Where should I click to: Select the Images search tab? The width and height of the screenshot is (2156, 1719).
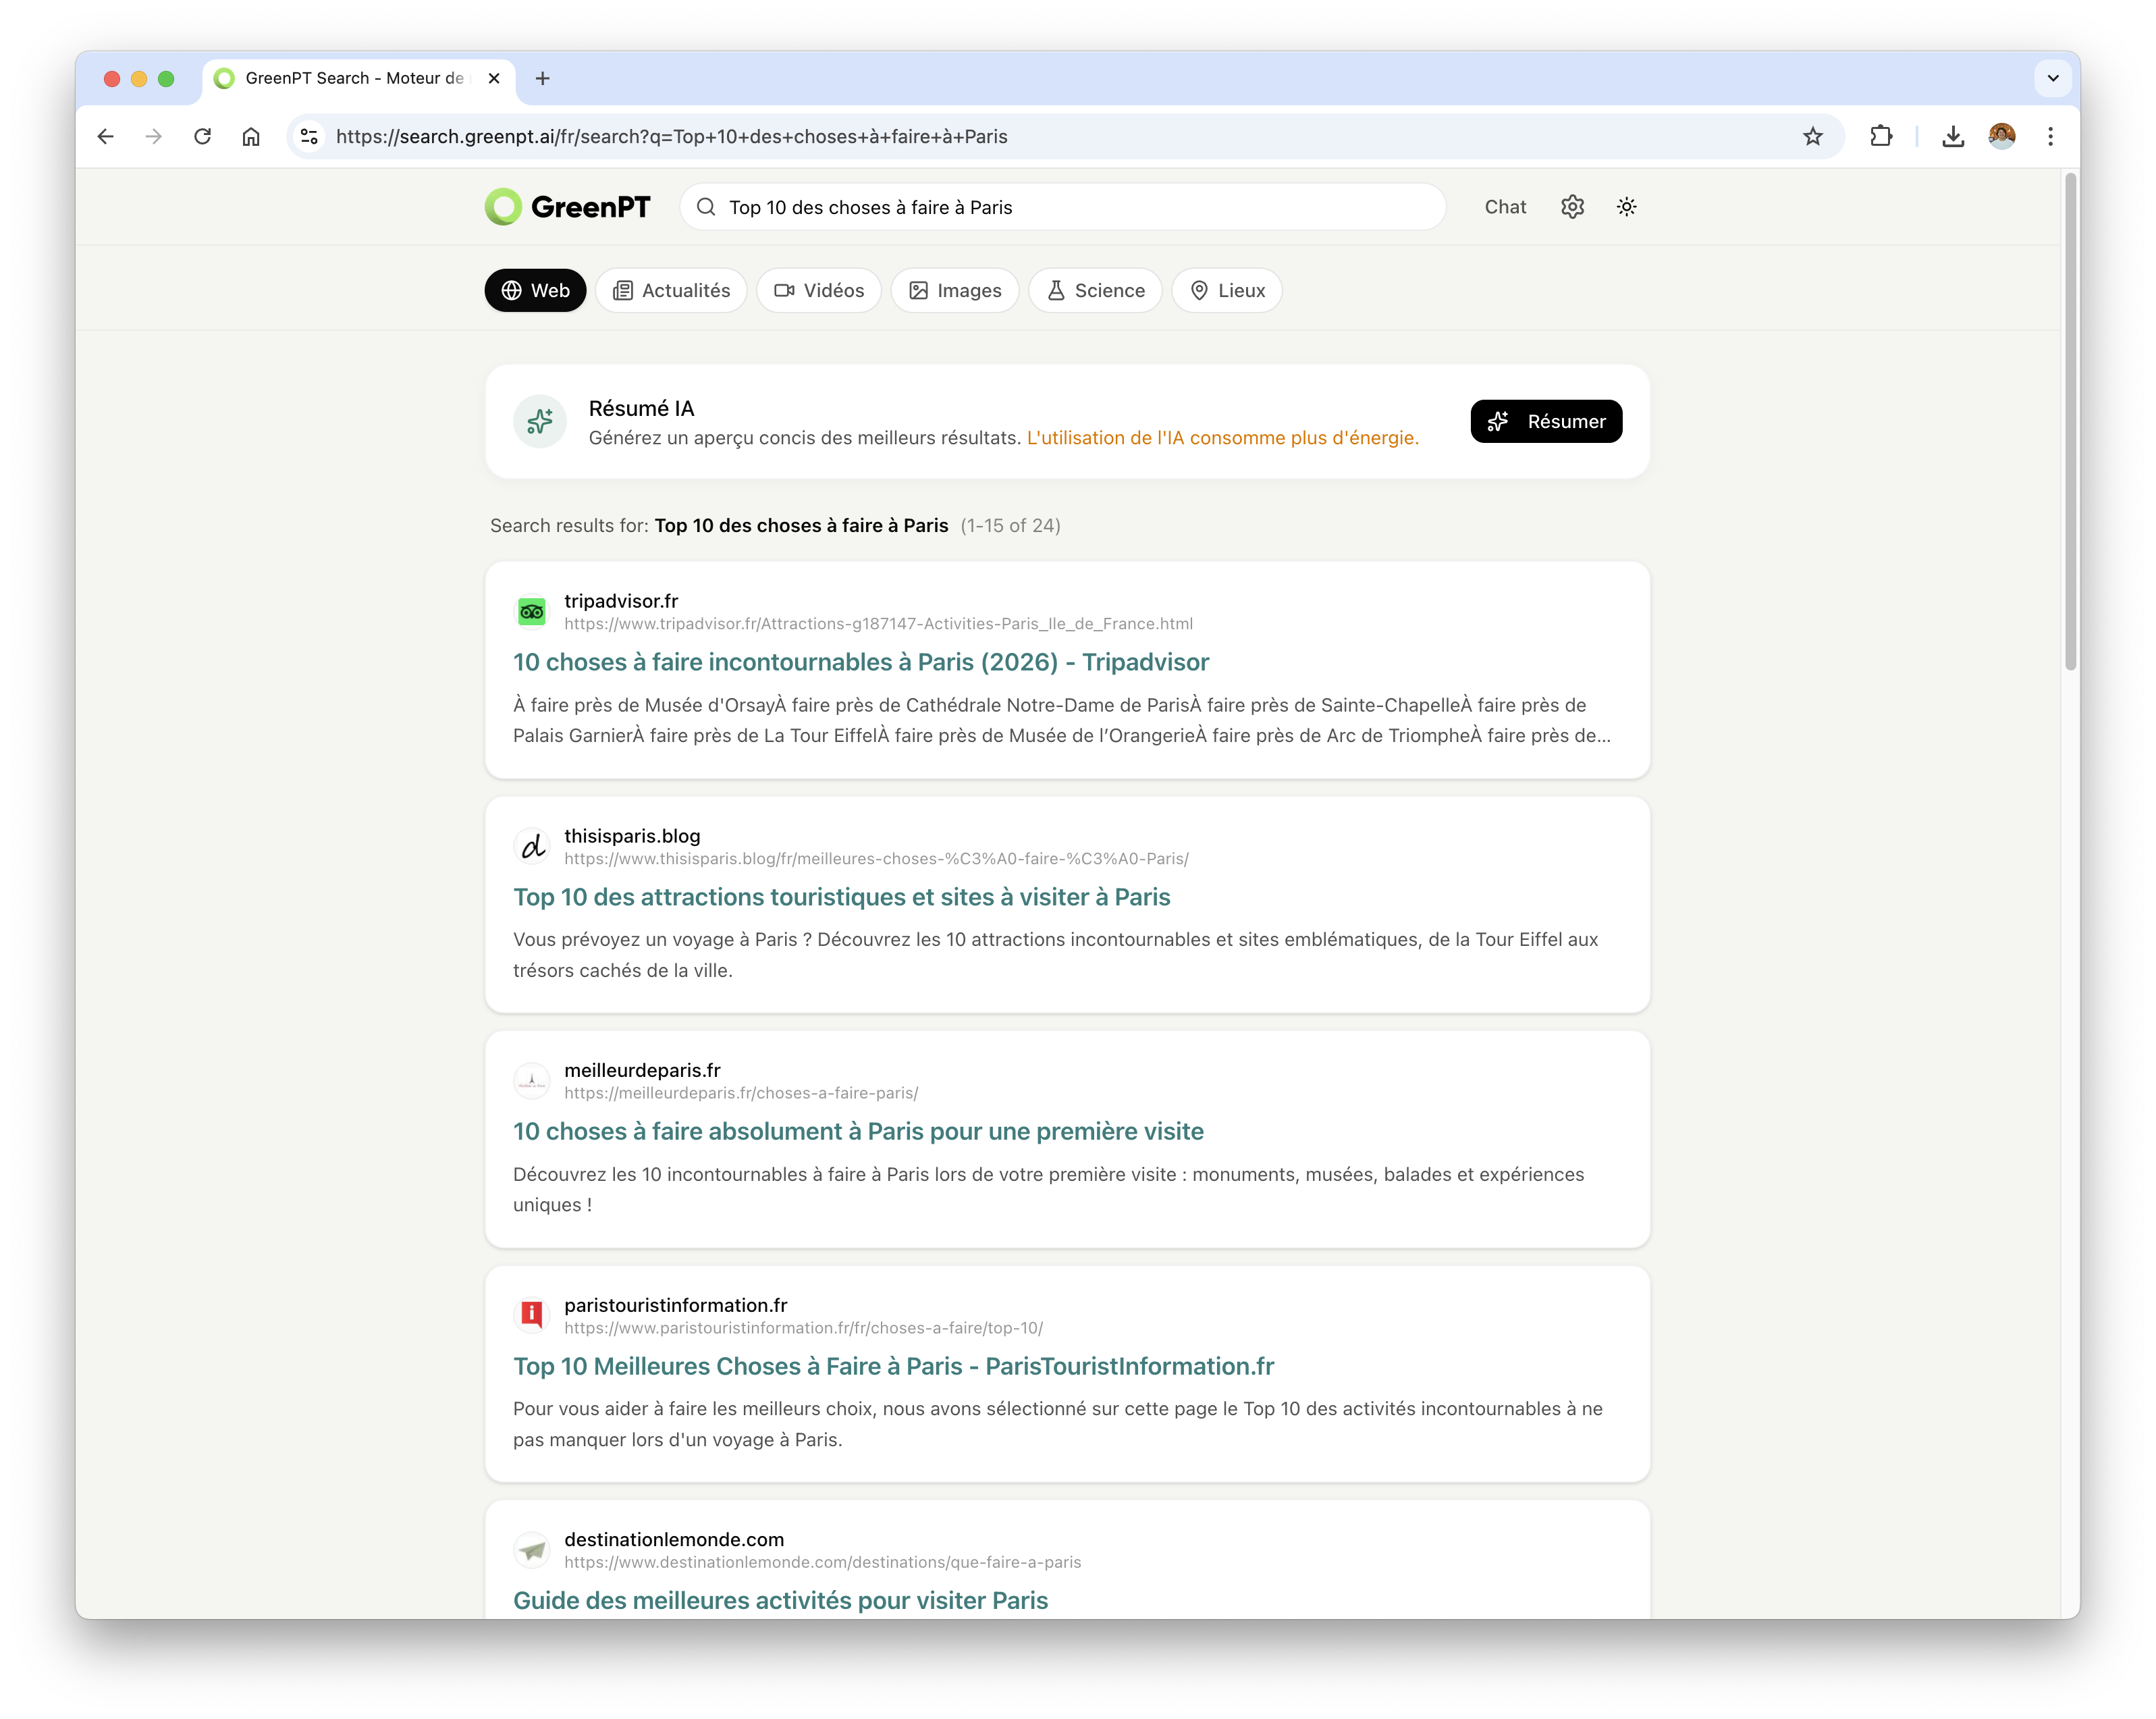[x=954, y=291]
